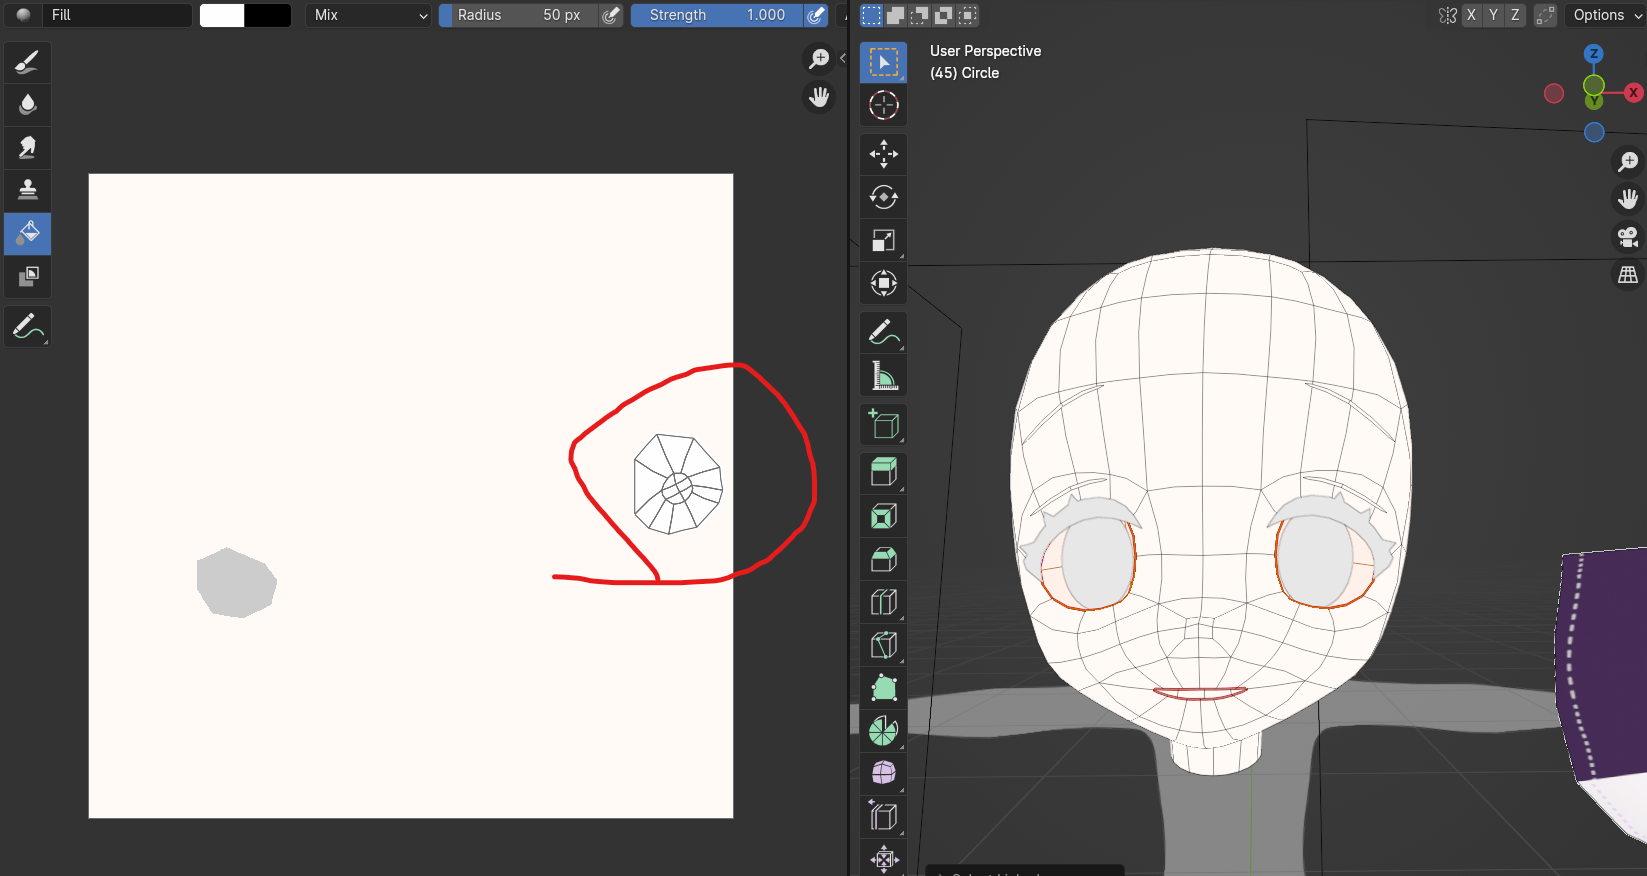Select the Smear tool in image editor

tap(28, 148)
